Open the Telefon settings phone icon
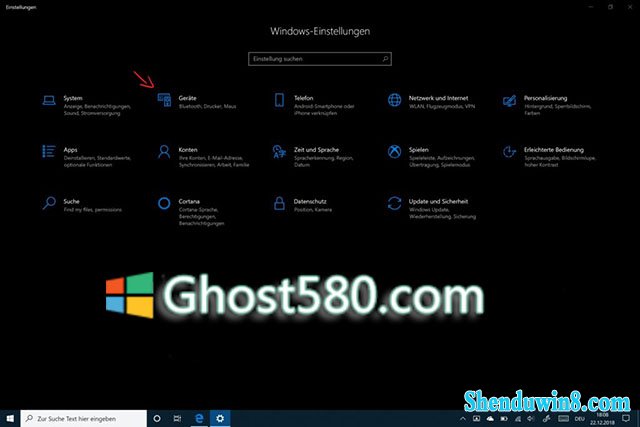The height and width of the screenshot is (427, 640). 279,100
